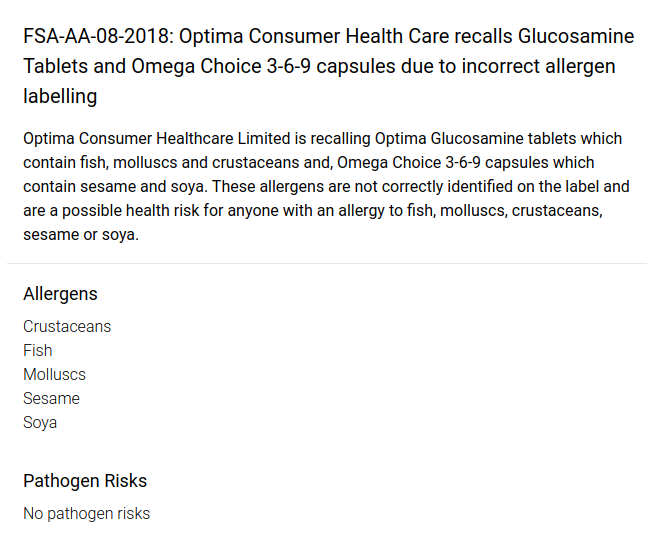Click the Sesame allergen entry

[x=51, y=398]
